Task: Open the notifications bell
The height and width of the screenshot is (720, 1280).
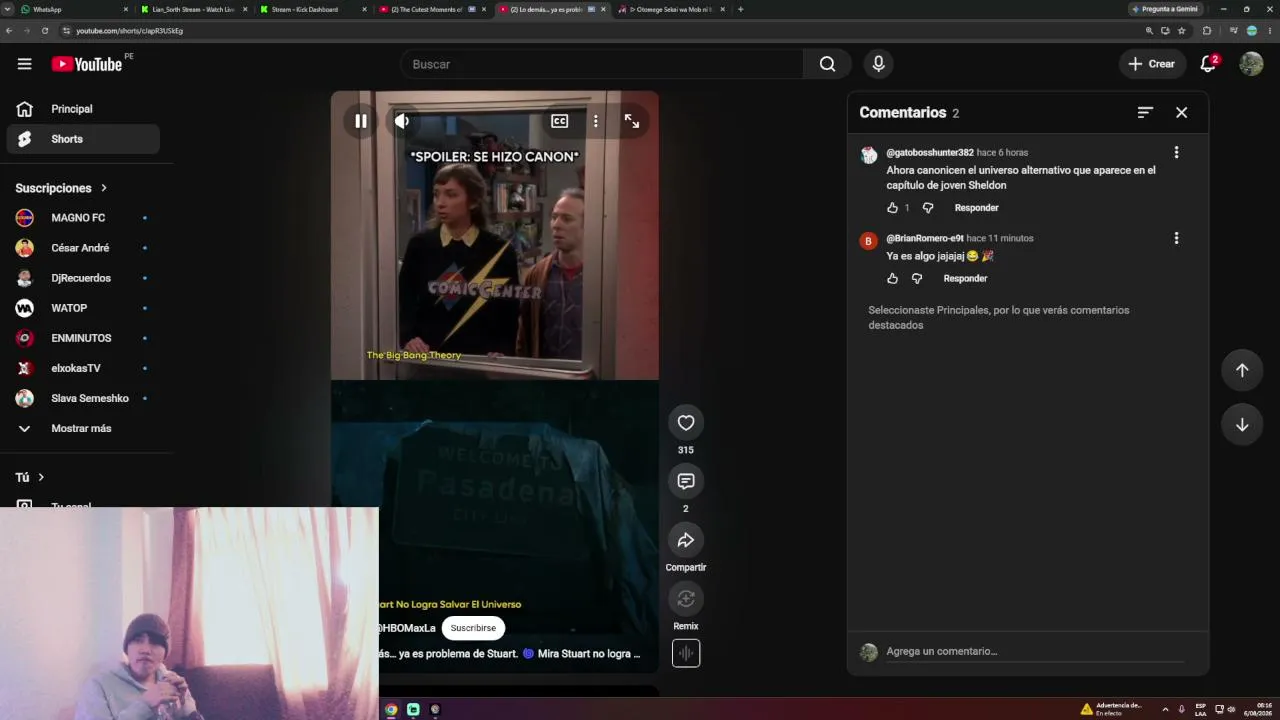Action: 1208,64
